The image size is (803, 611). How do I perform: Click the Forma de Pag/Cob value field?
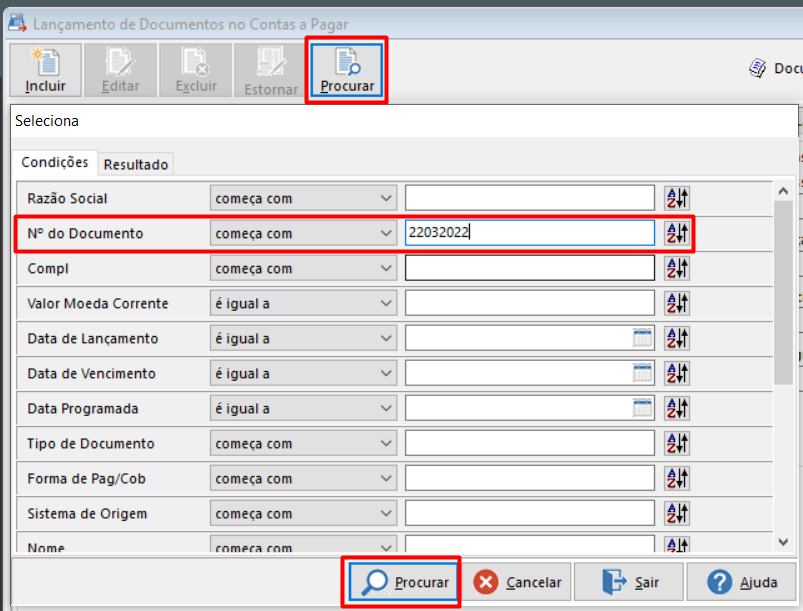click(530, 478)
